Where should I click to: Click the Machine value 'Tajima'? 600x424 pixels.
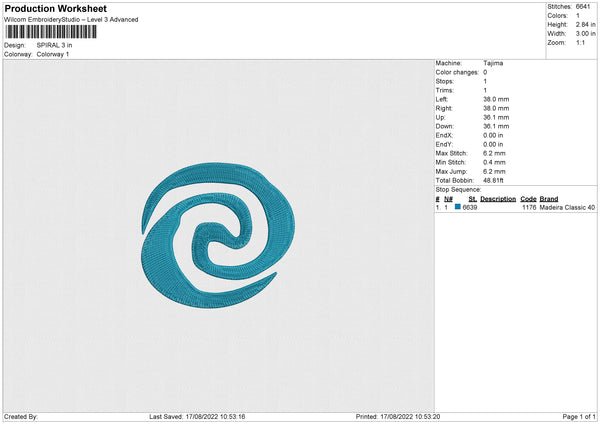pyautogui.click(x=493, y=63)
